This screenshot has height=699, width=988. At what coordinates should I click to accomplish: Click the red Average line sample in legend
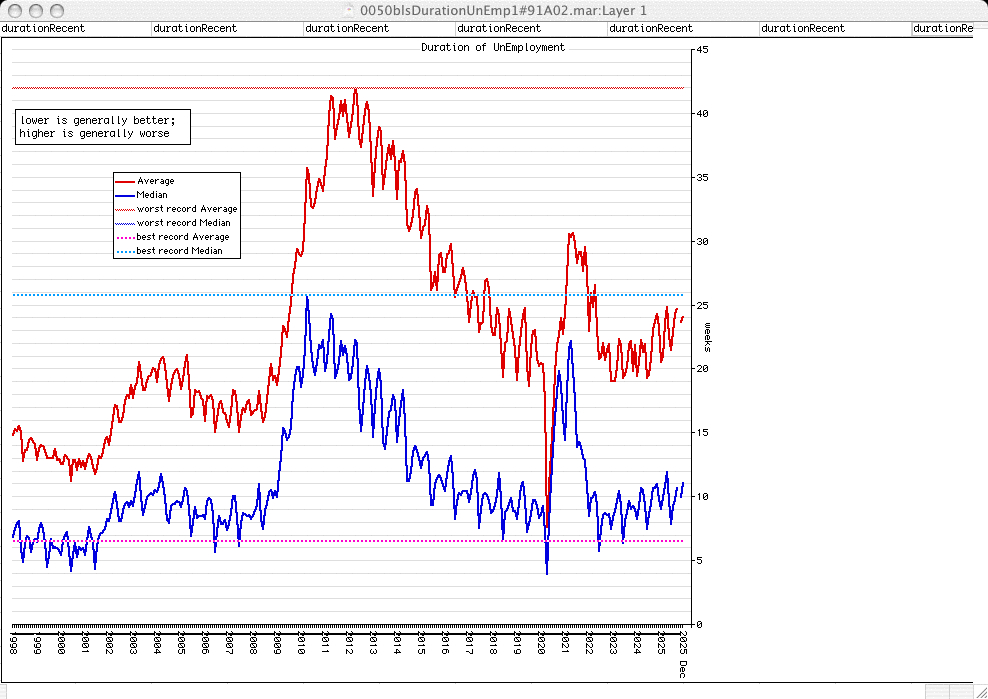(126, 181)
